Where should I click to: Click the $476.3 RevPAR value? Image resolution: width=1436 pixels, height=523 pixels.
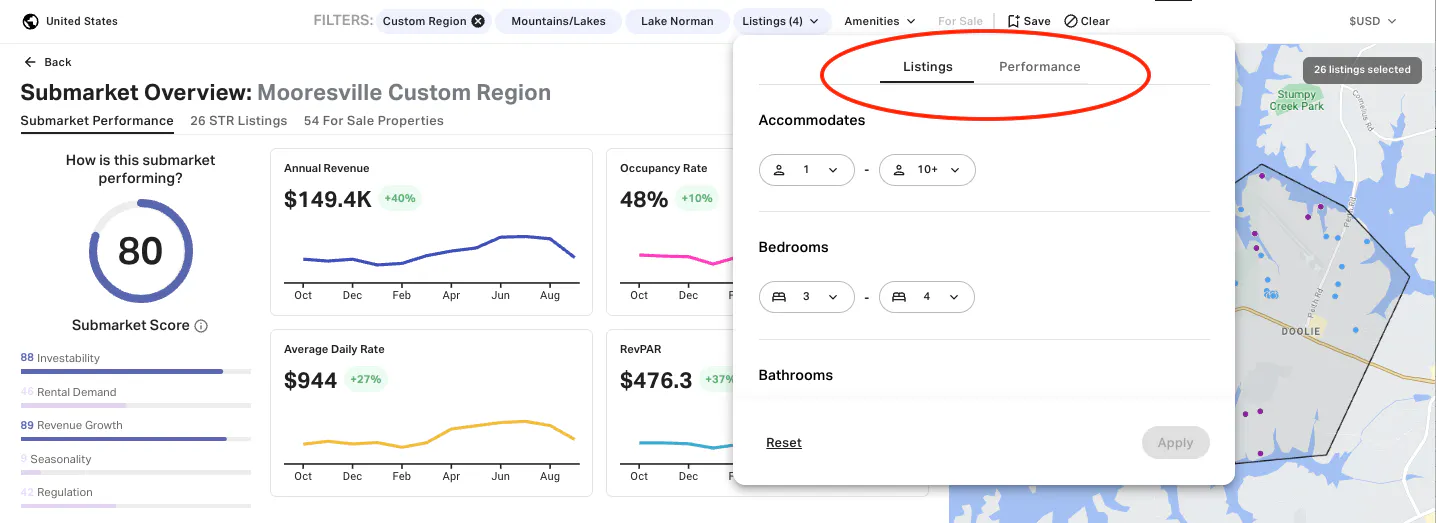(656, 380)
